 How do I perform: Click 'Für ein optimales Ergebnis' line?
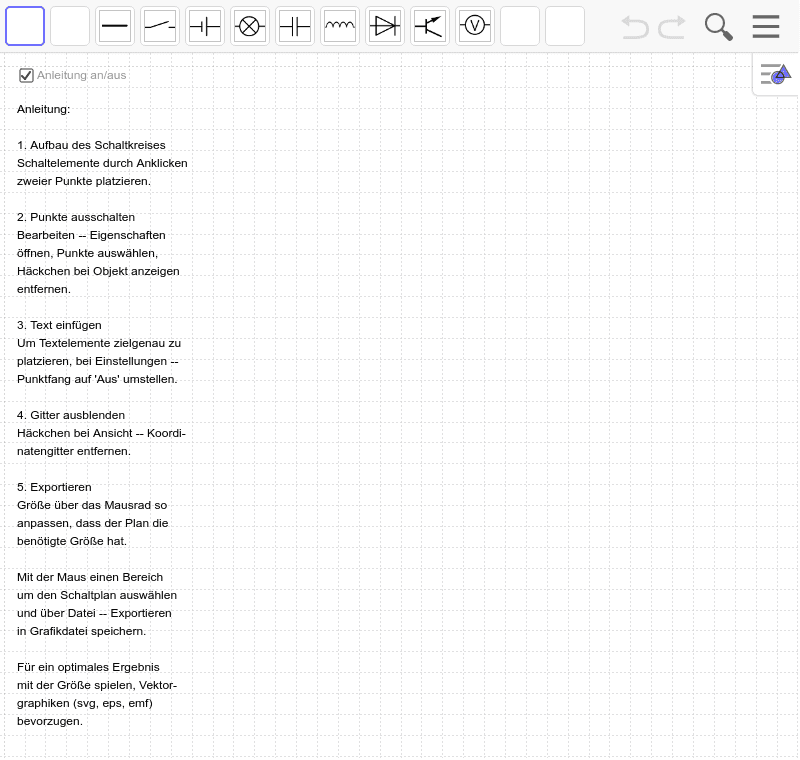click(x=88, y=667)
